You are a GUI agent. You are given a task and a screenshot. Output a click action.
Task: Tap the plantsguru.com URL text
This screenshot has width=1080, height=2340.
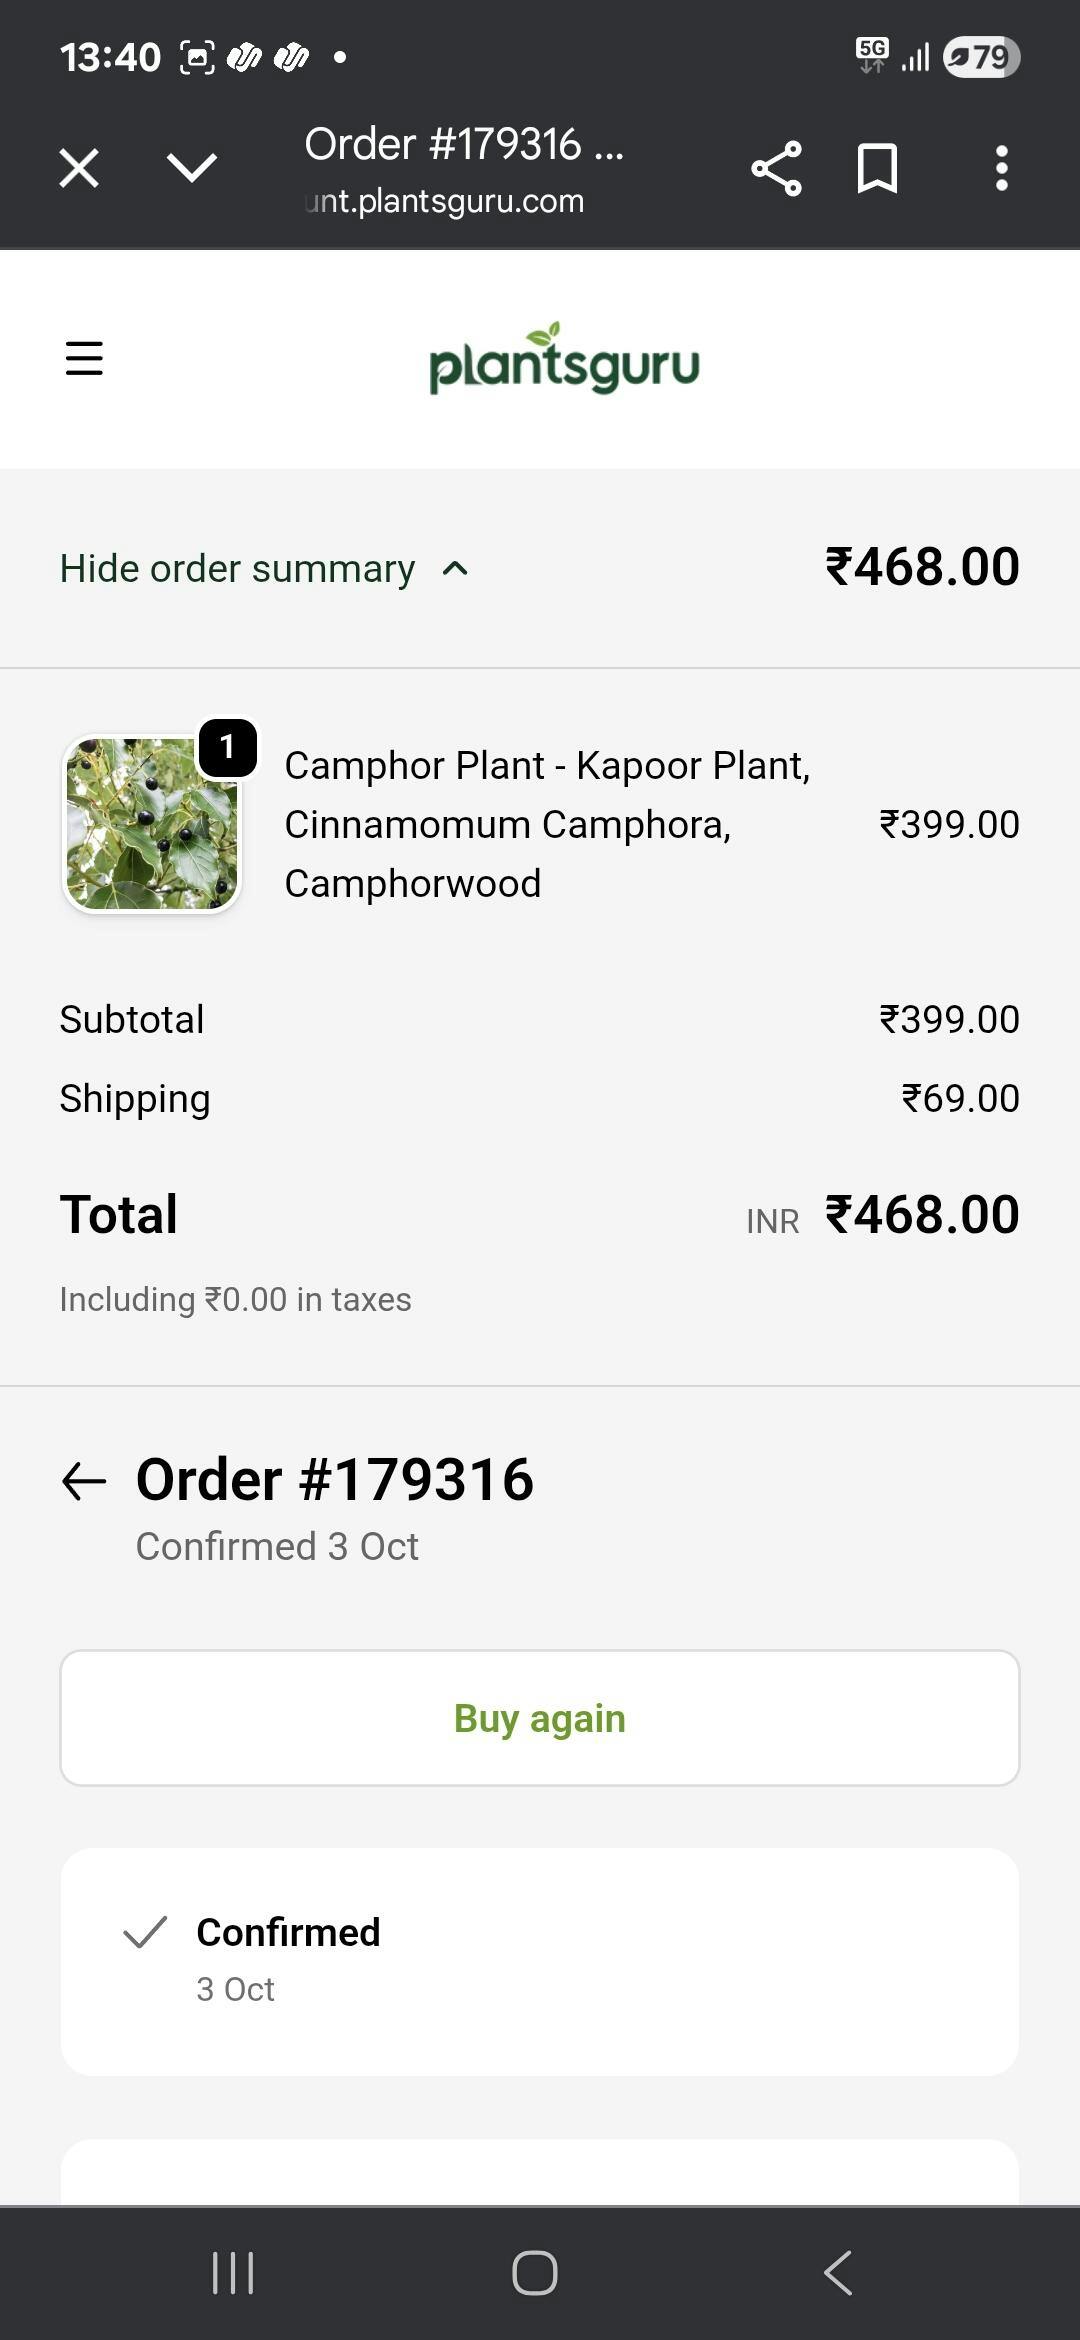445,201
